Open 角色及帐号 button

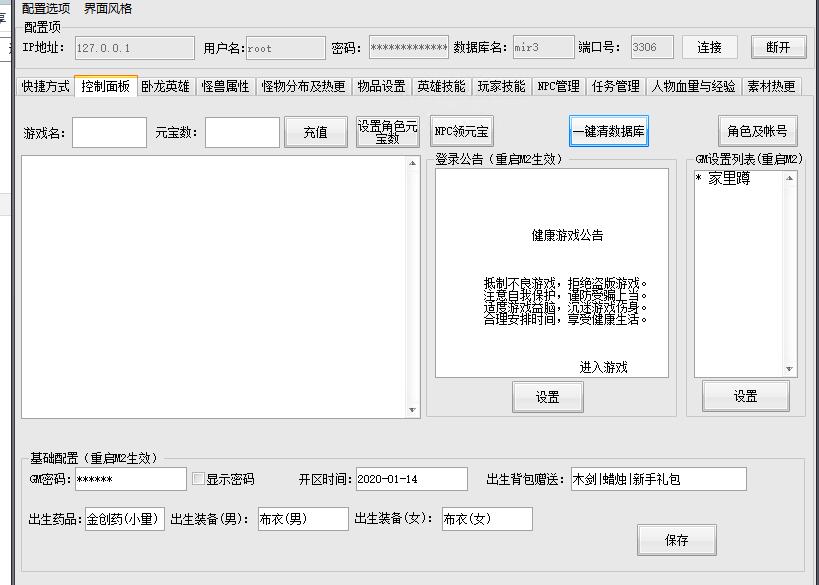[x=757, y=131]
